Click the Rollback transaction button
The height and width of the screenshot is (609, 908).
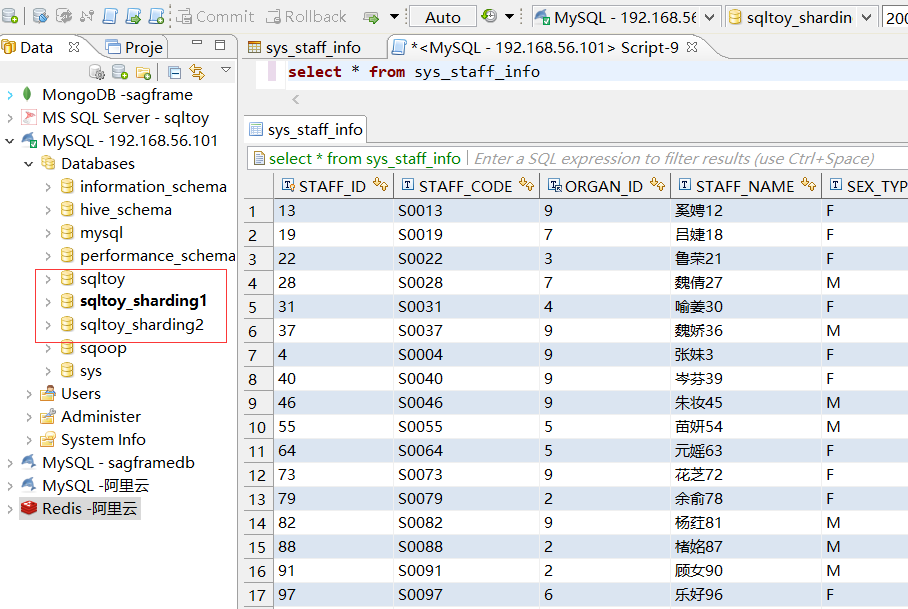pyautogui.click(x=306, y=16)
